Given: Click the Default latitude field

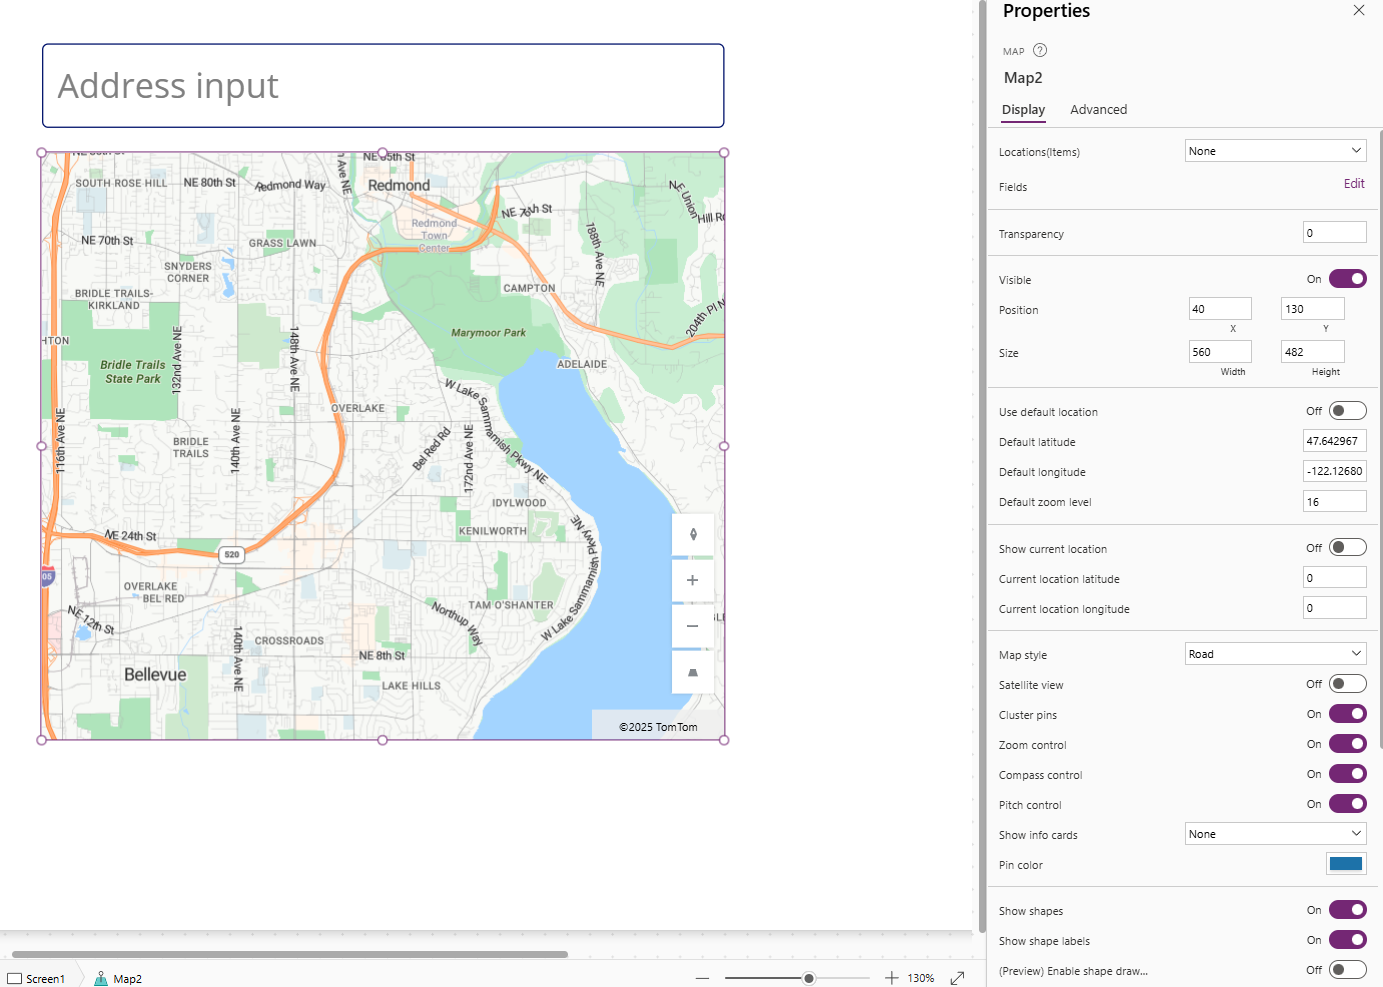Looking at the screenshot, I should pos(1334,441).
